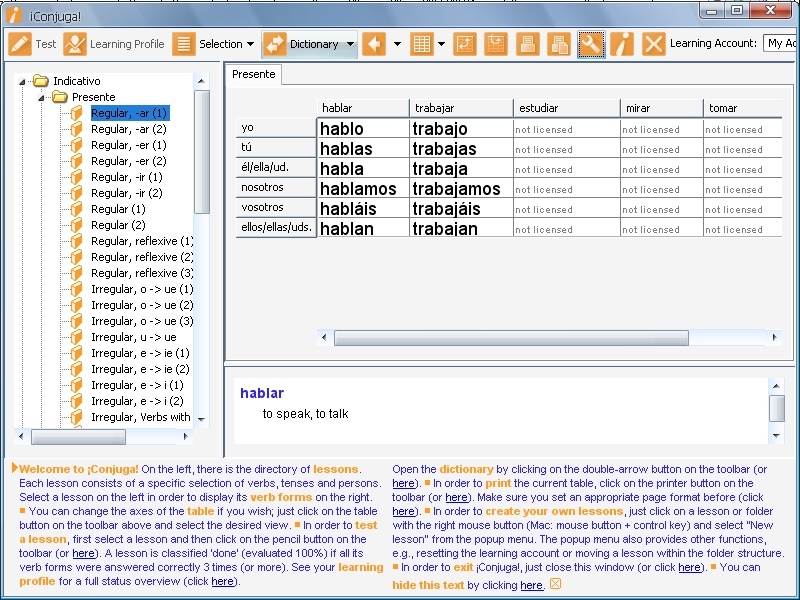Viewport: 800px width, 600px height.
Task: Click the 'habláis' table cell
Action: pyautogui.click(x=363, y=209)
